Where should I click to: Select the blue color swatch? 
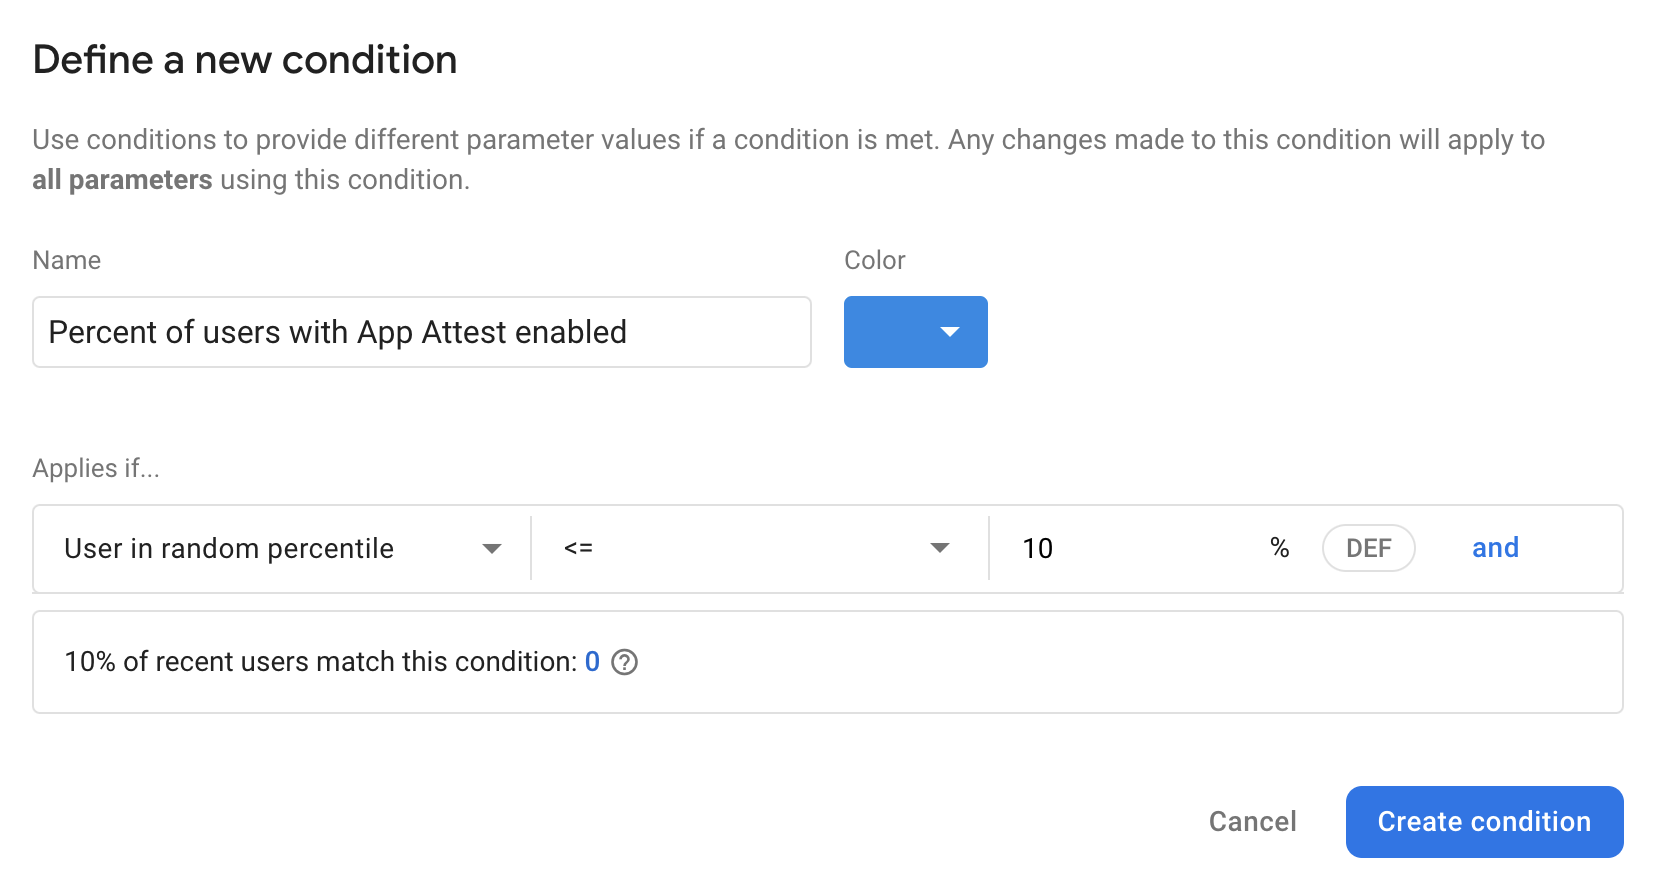tap(890, 332)
